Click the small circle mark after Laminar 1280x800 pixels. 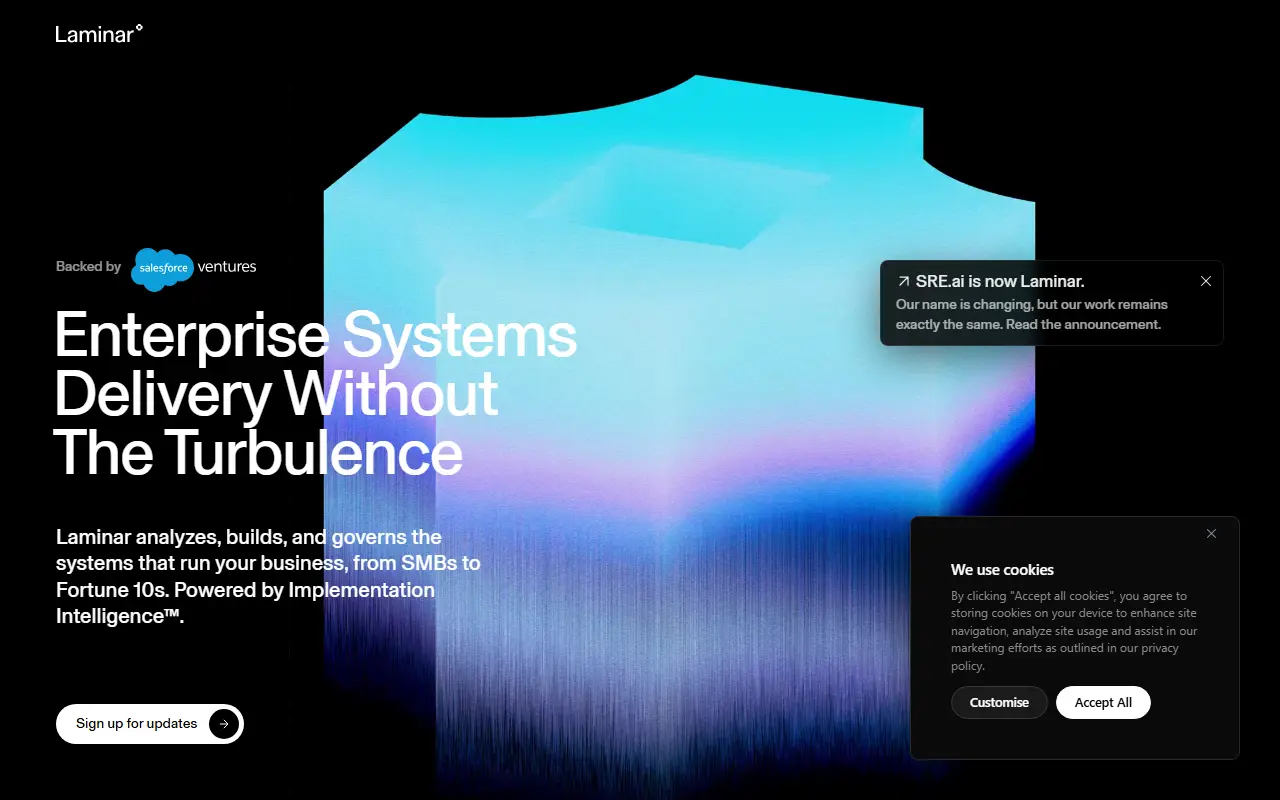pos(139,28)
